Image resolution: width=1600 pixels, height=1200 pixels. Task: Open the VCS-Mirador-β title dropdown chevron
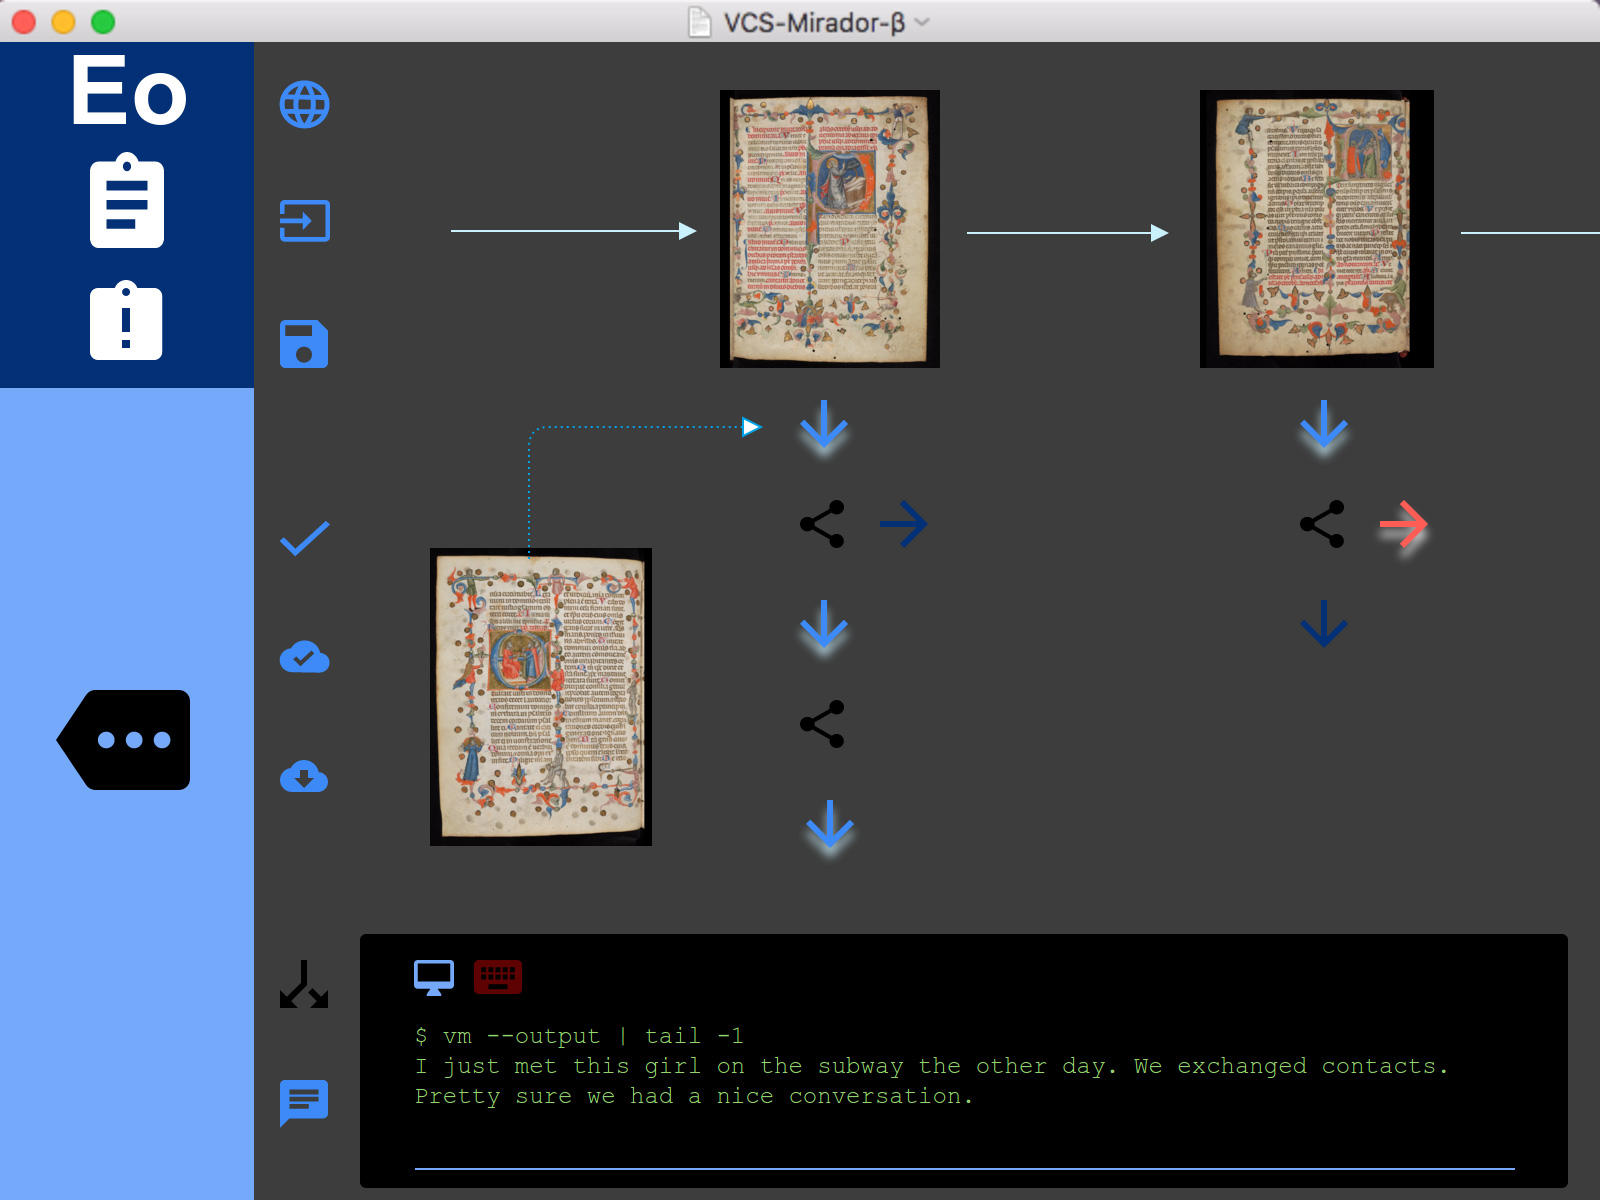click(x=922, y=22)
